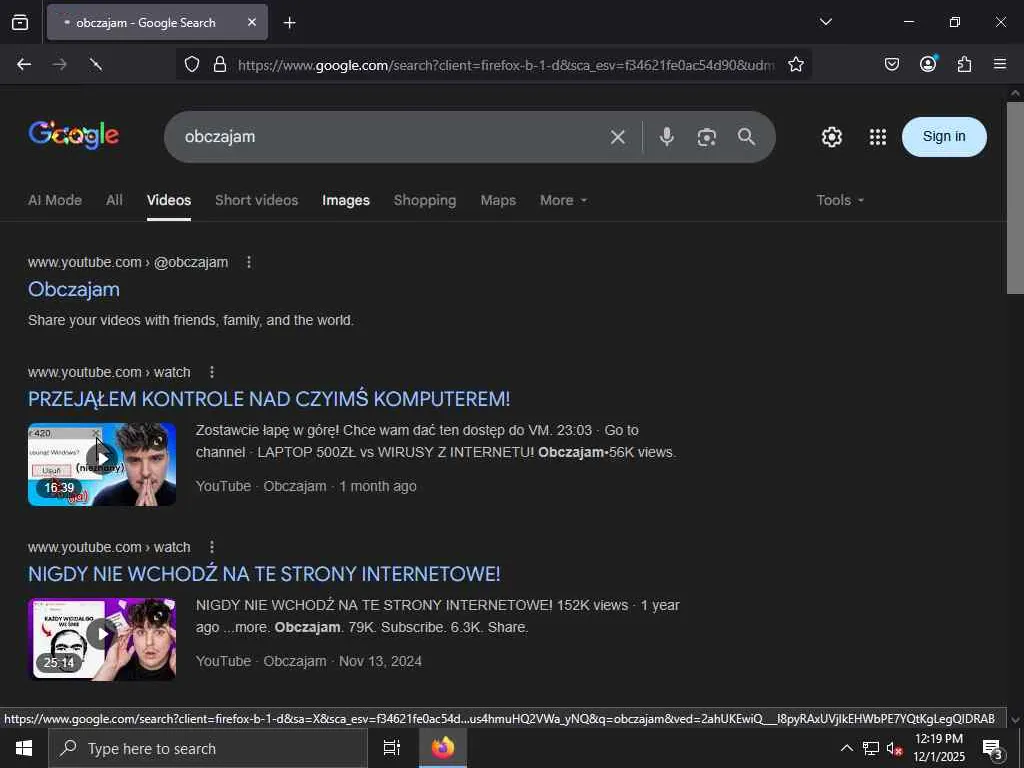
Task: Switch to All results tab
Action: pos(114,200)
